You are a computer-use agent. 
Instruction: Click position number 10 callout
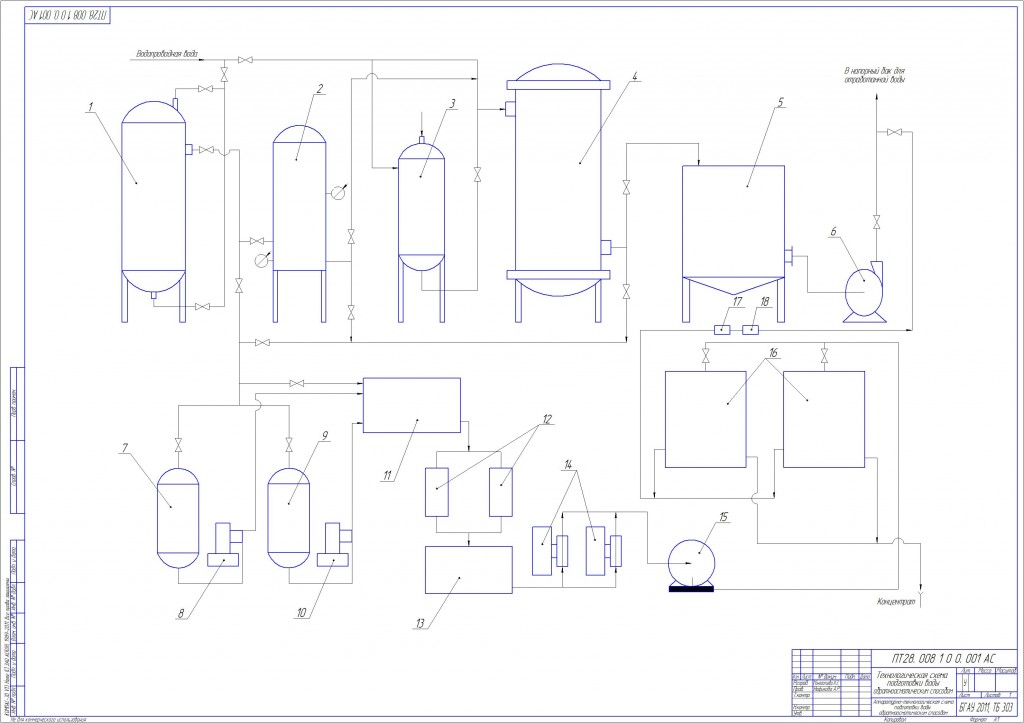[x=301, y=613]
